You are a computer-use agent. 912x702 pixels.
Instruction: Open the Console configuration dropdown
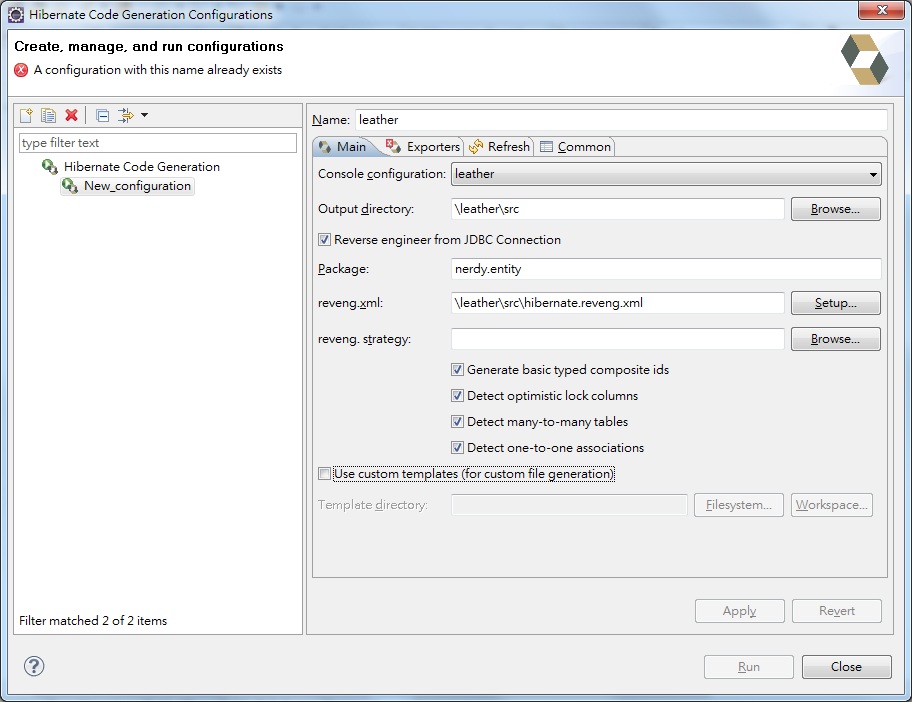[x=666, y=174]
